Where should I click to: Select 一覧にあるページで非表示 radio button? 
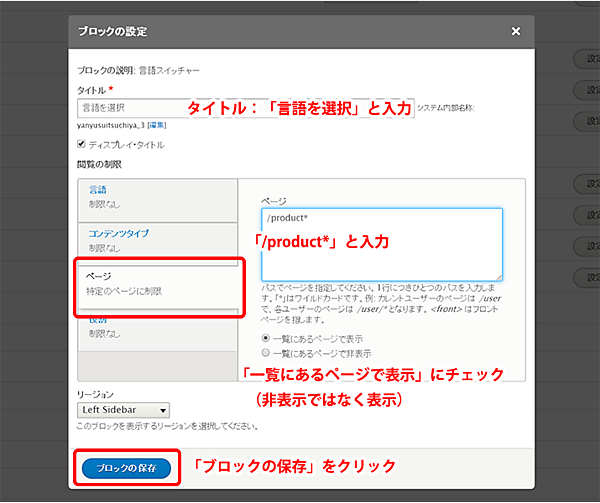[266, 353]
